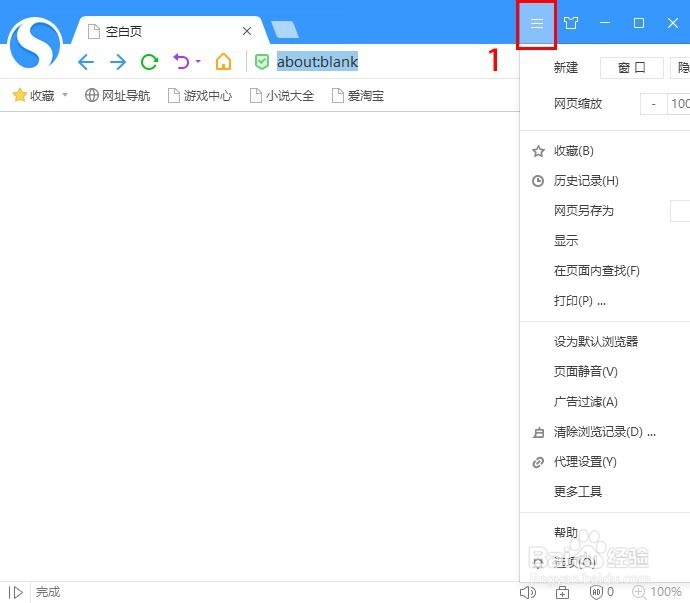690x603 pixels.
Task: Reload page with green refresh icon
Action: click(149, 62)
